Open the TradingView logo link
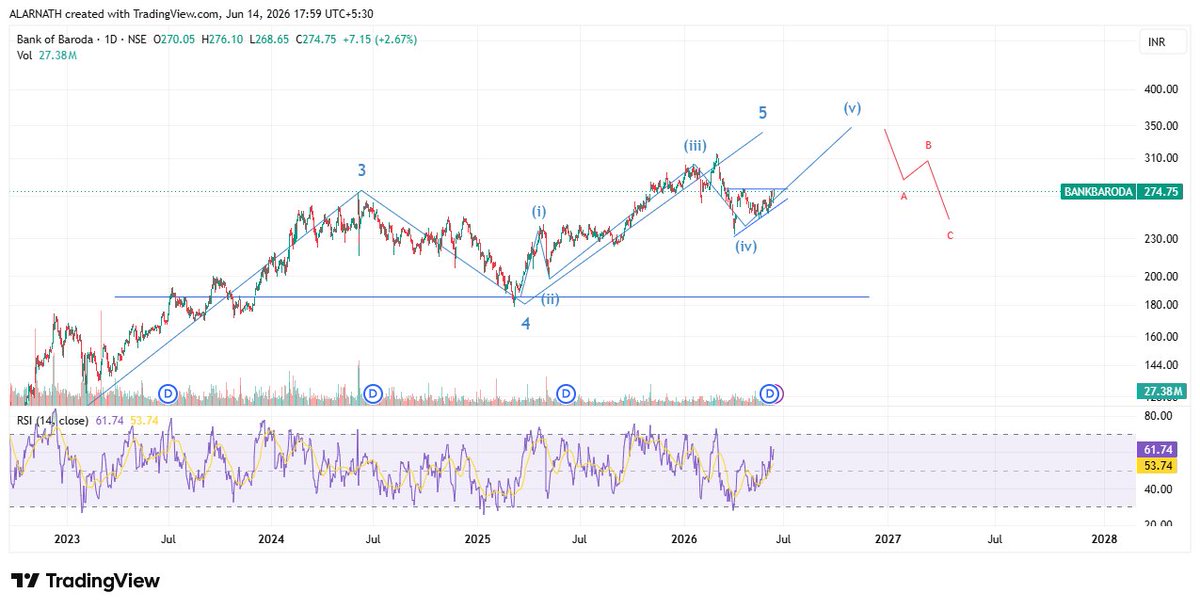This screenshot has width=1200, height=609. coord(85,581)
